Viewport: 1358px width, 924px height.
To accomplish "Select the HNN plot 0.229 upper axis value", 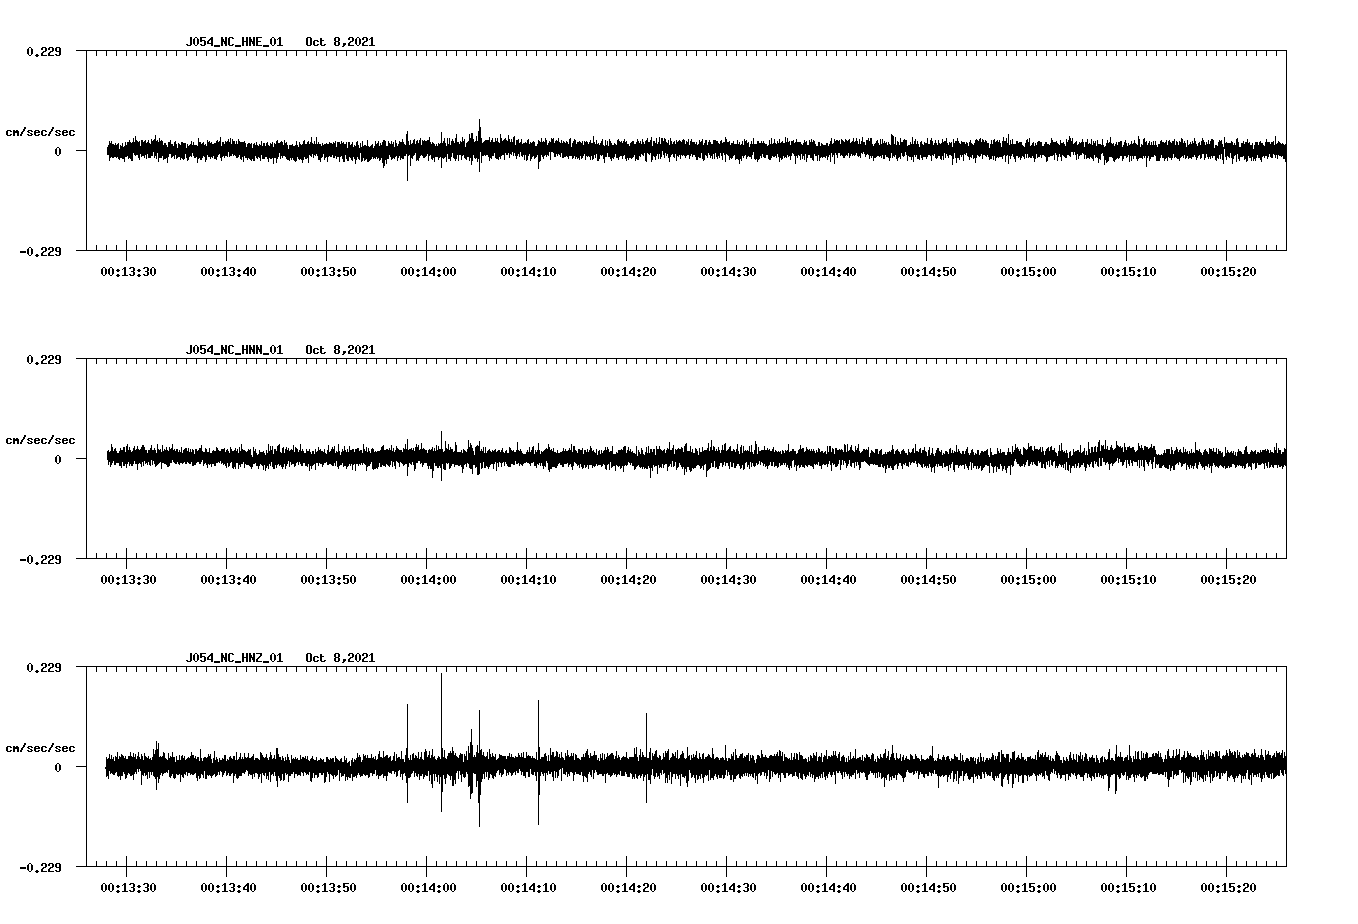I will [44, 359].
